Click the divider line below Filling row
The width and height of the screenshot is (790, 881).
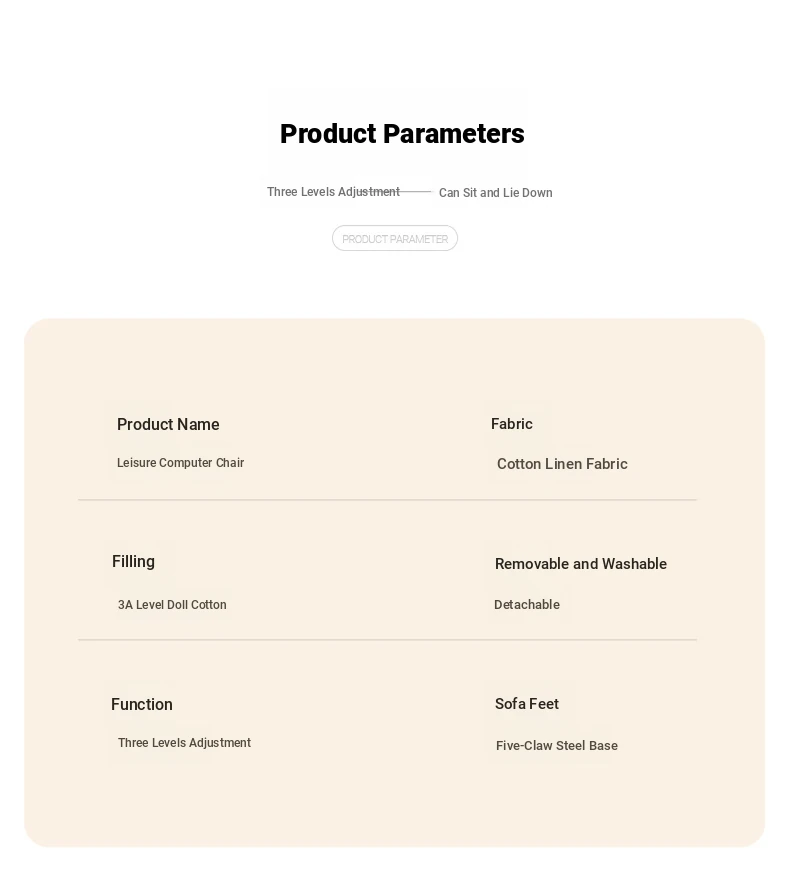(387, 639)
